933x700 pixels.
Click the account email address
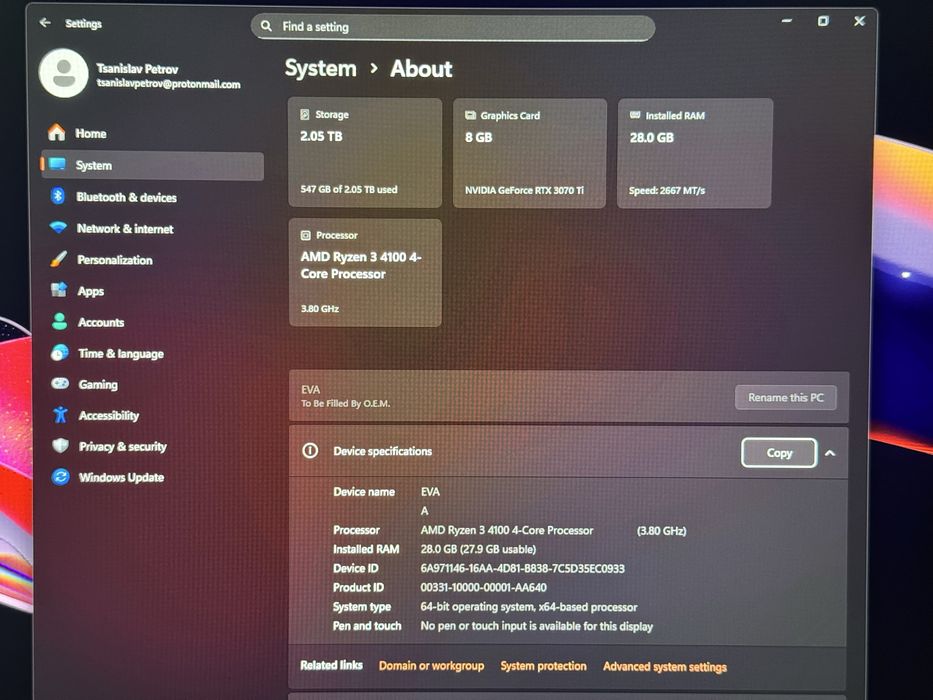(x=168, y=84)
